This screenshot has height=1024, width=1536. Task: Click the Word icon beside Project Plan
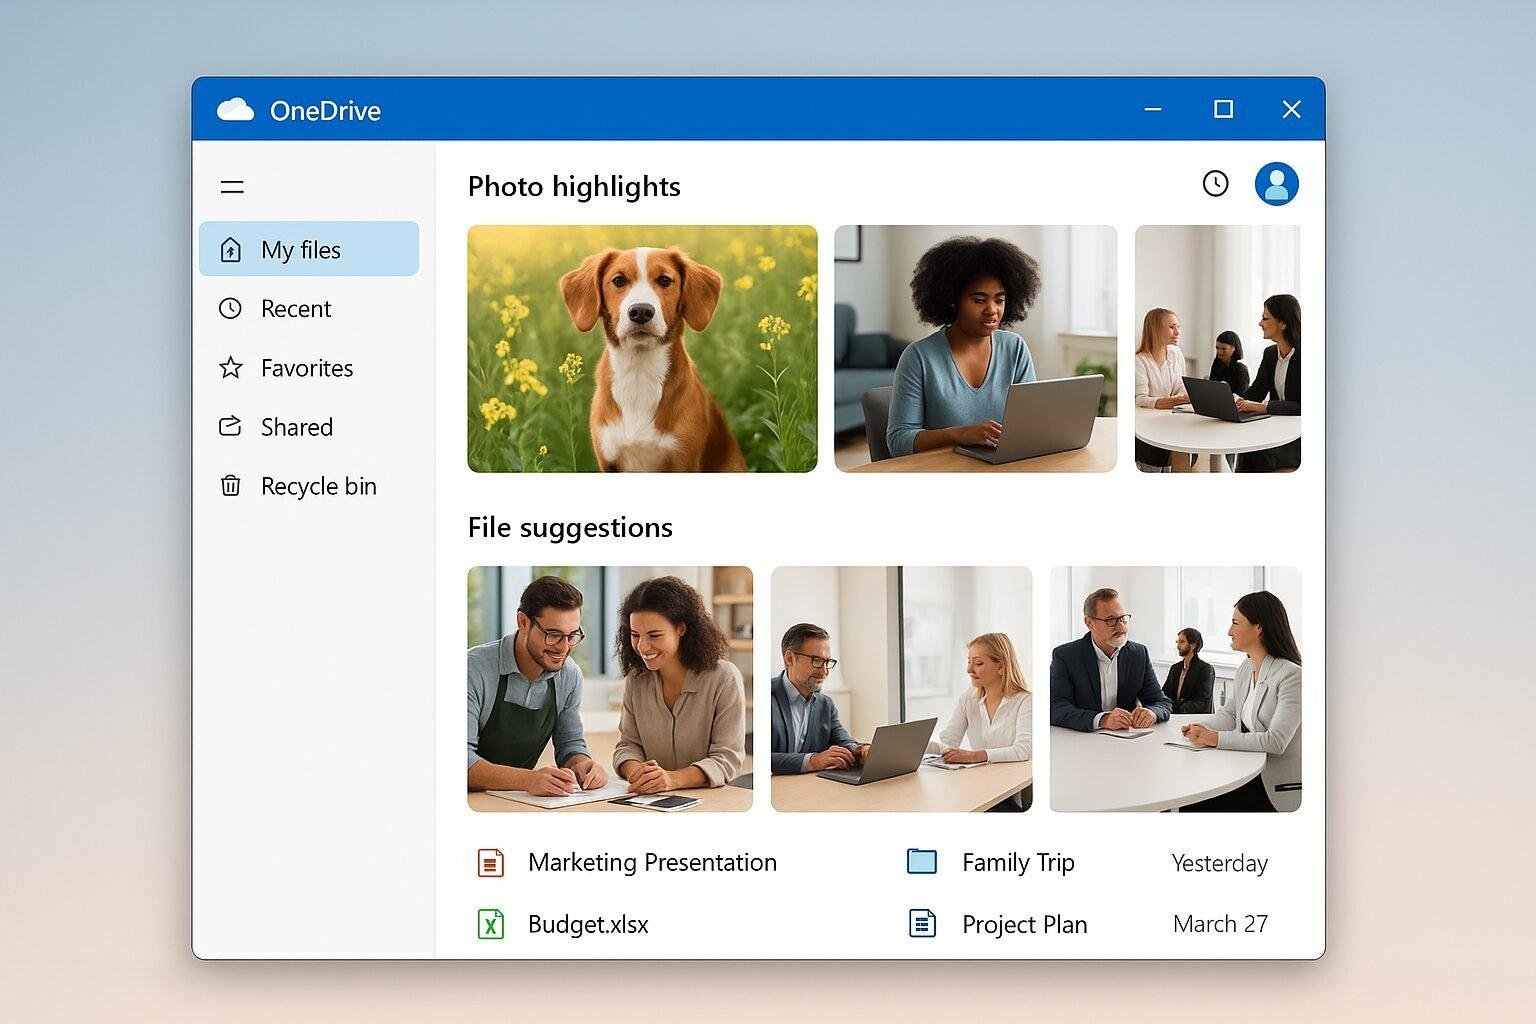(x=921, y=924)
